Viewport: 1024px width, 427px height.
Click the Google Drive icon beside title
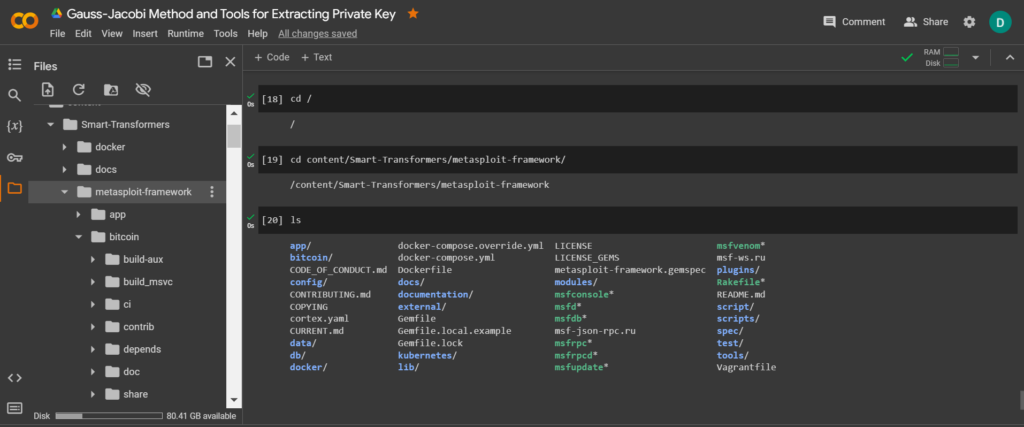point(57,14)
